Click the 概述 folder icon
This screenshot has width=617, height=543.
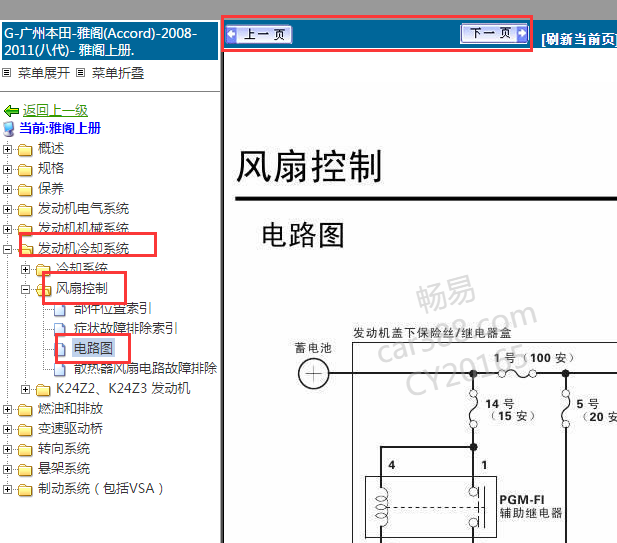coord(25,150)
